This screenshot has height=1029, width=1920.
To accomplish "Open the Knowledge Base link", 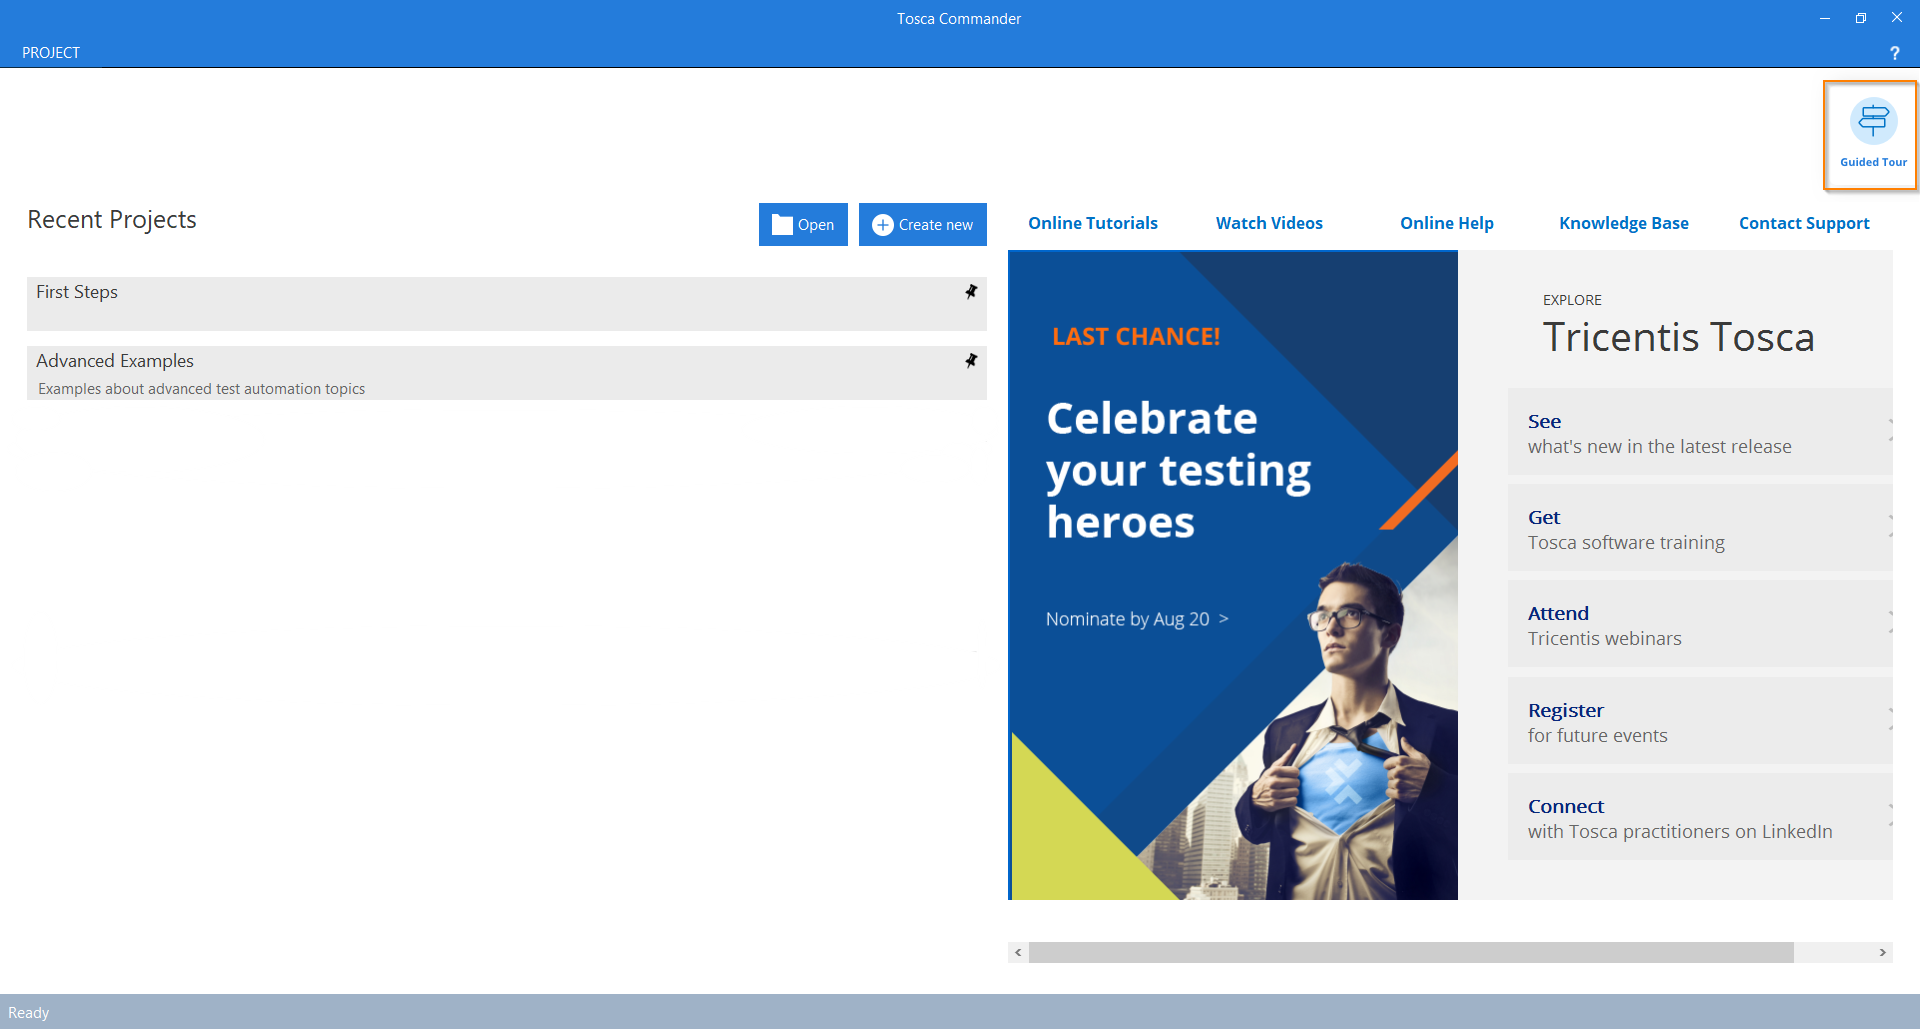I will click(1623, 223).
